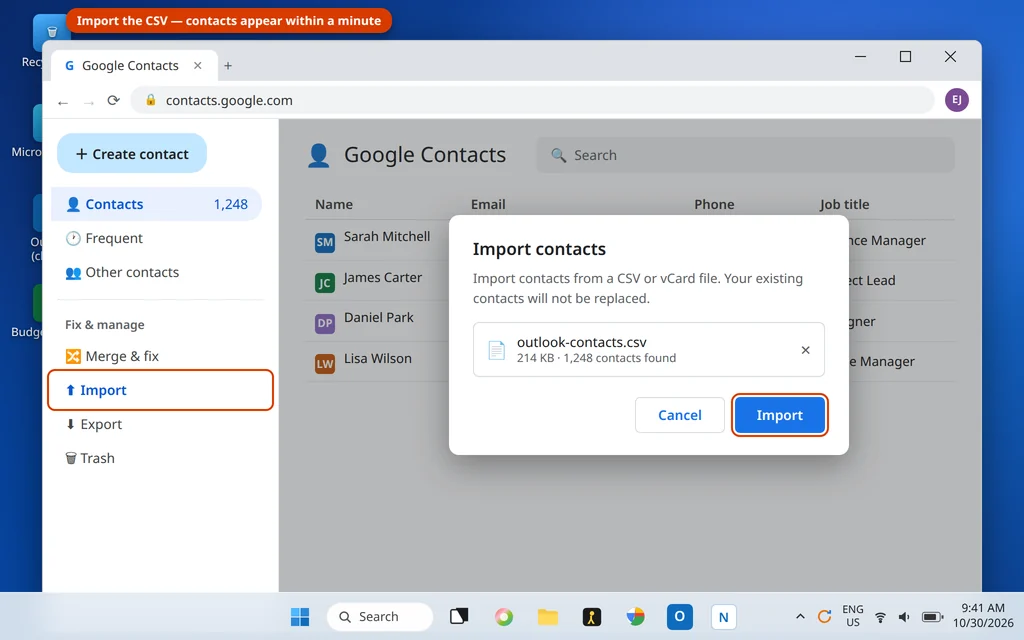Click the Merge & fix shuffle icon

pos(73,356)
